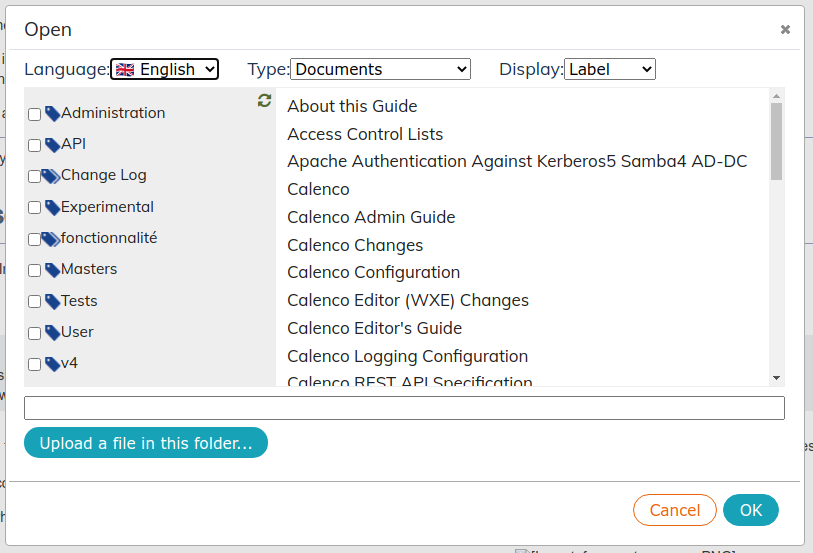This screenshot has height=553, width=813.
Task: Click Upload a file in this folder
Action: tap(146, 443)
